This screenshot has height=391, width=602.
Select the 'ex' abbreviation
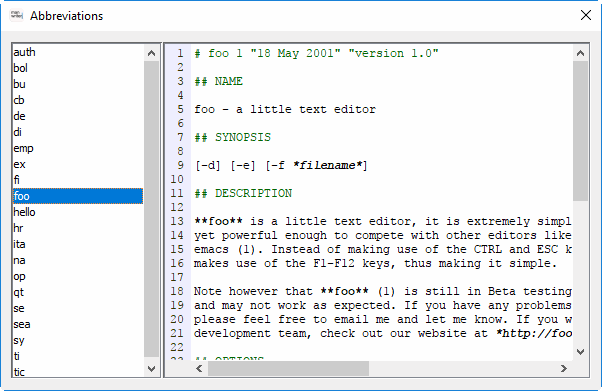(78, 164)
